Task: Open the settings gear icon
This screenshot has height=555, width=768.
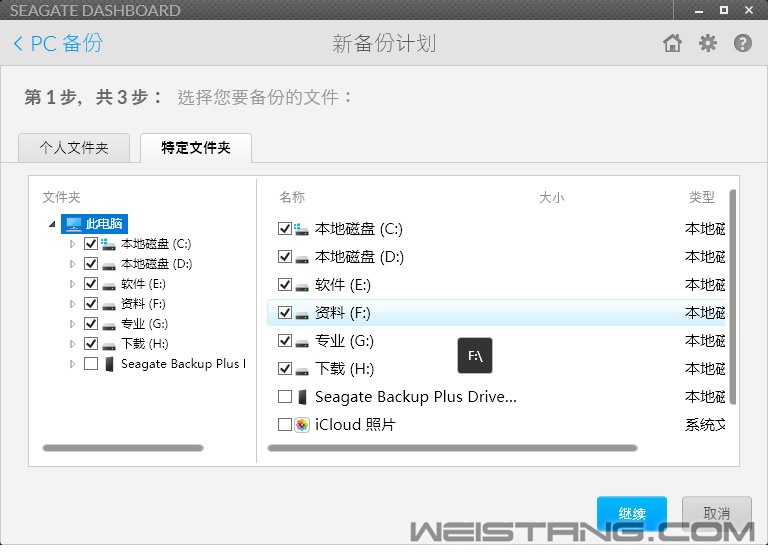Action: pos(708,43)
